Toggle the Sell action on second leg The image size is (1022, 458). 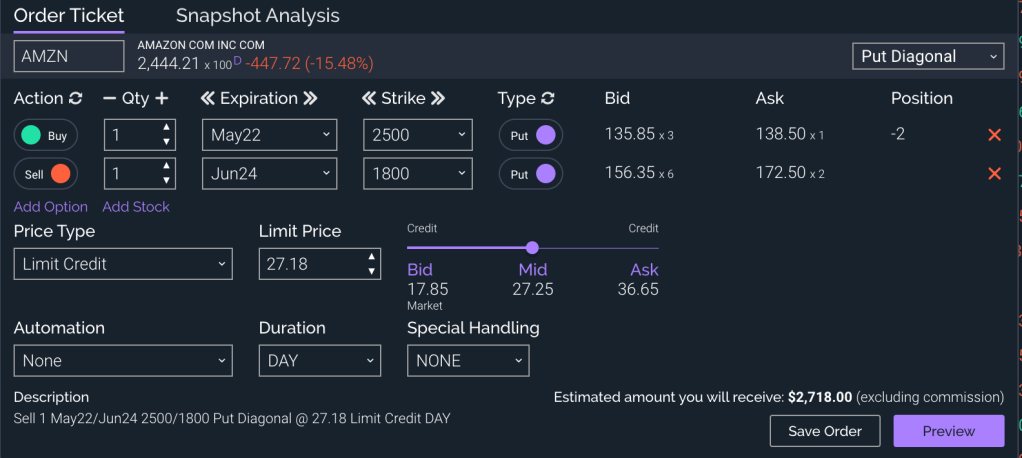[47, 174]
